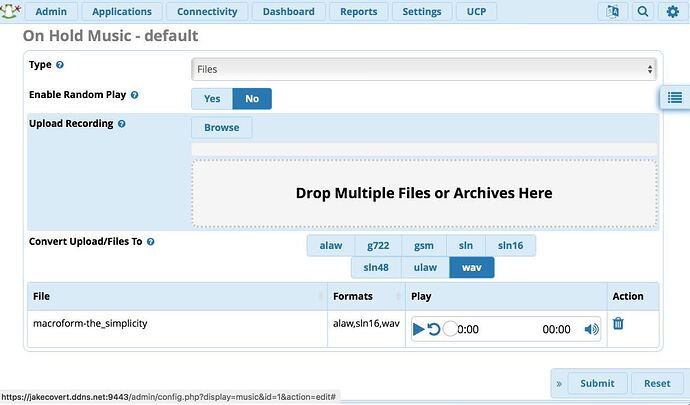
Task: Reset the form
Action: tap(657, 383)
